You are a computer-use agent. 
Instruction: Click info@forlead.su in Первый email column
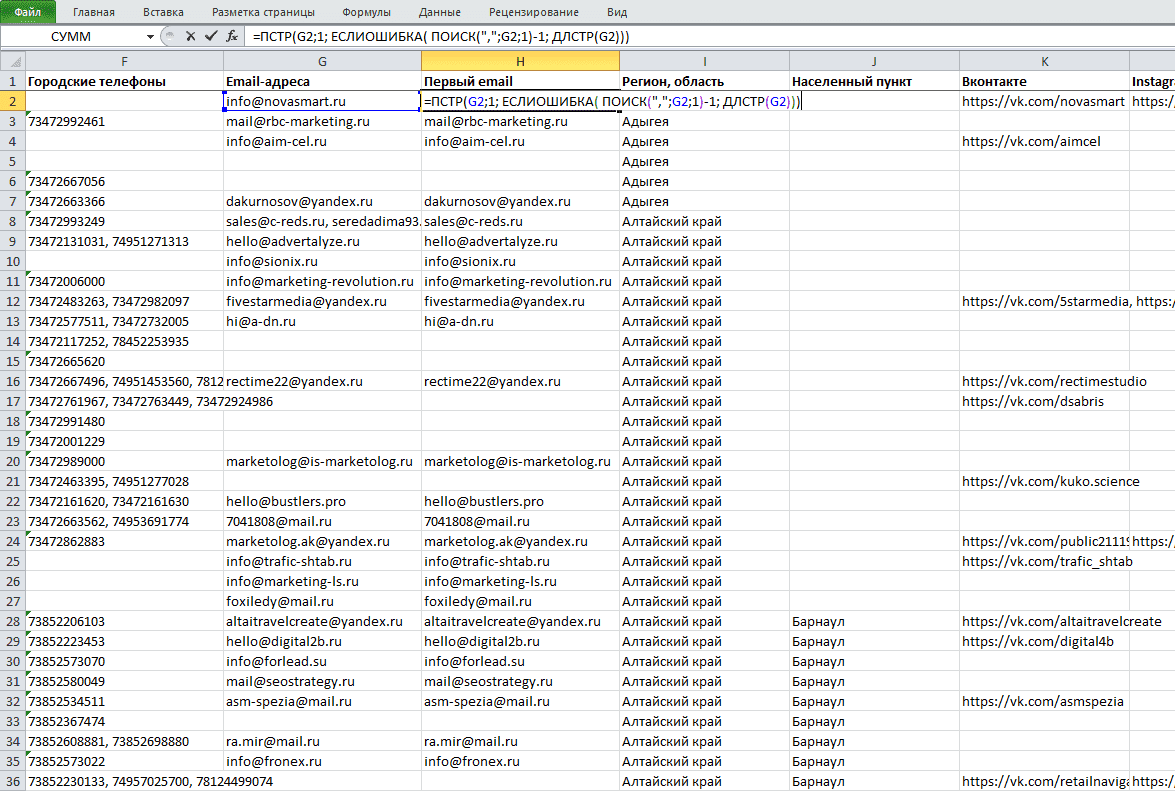(x=520, y=661)
